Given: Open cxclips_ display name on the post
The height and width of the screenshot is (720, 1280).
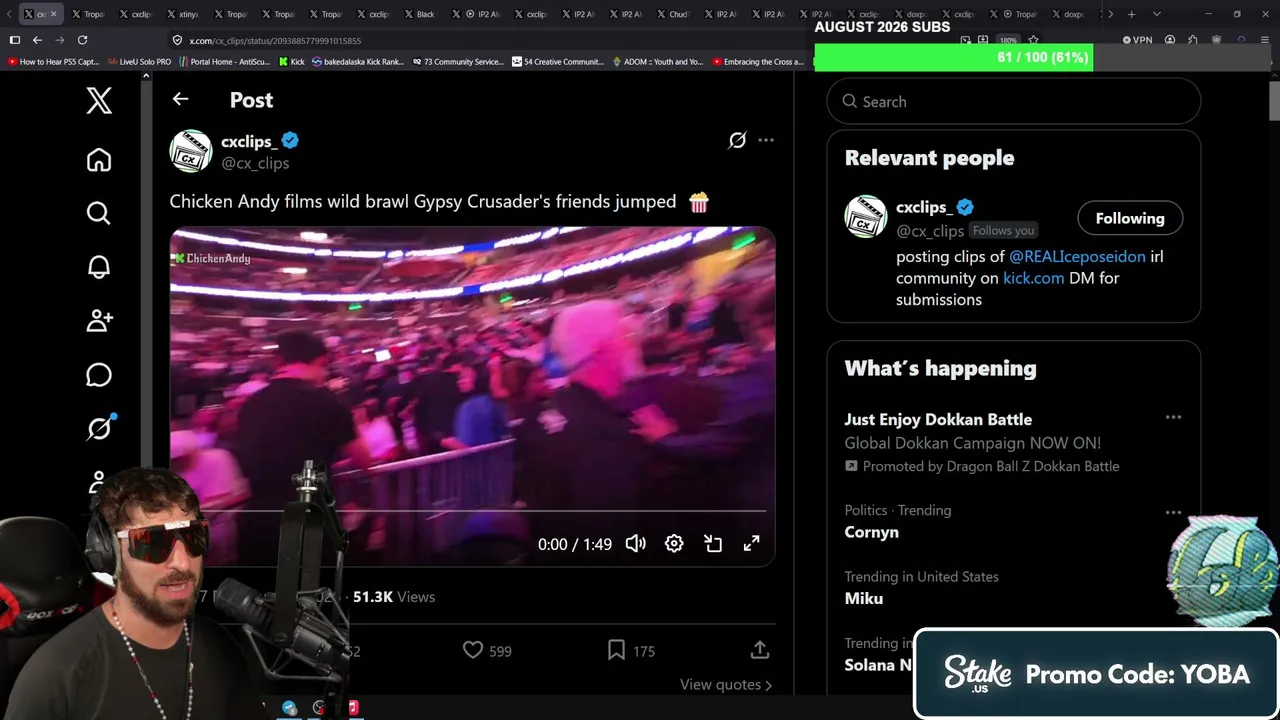Looking at the screenshot, I should click(249, 141).
